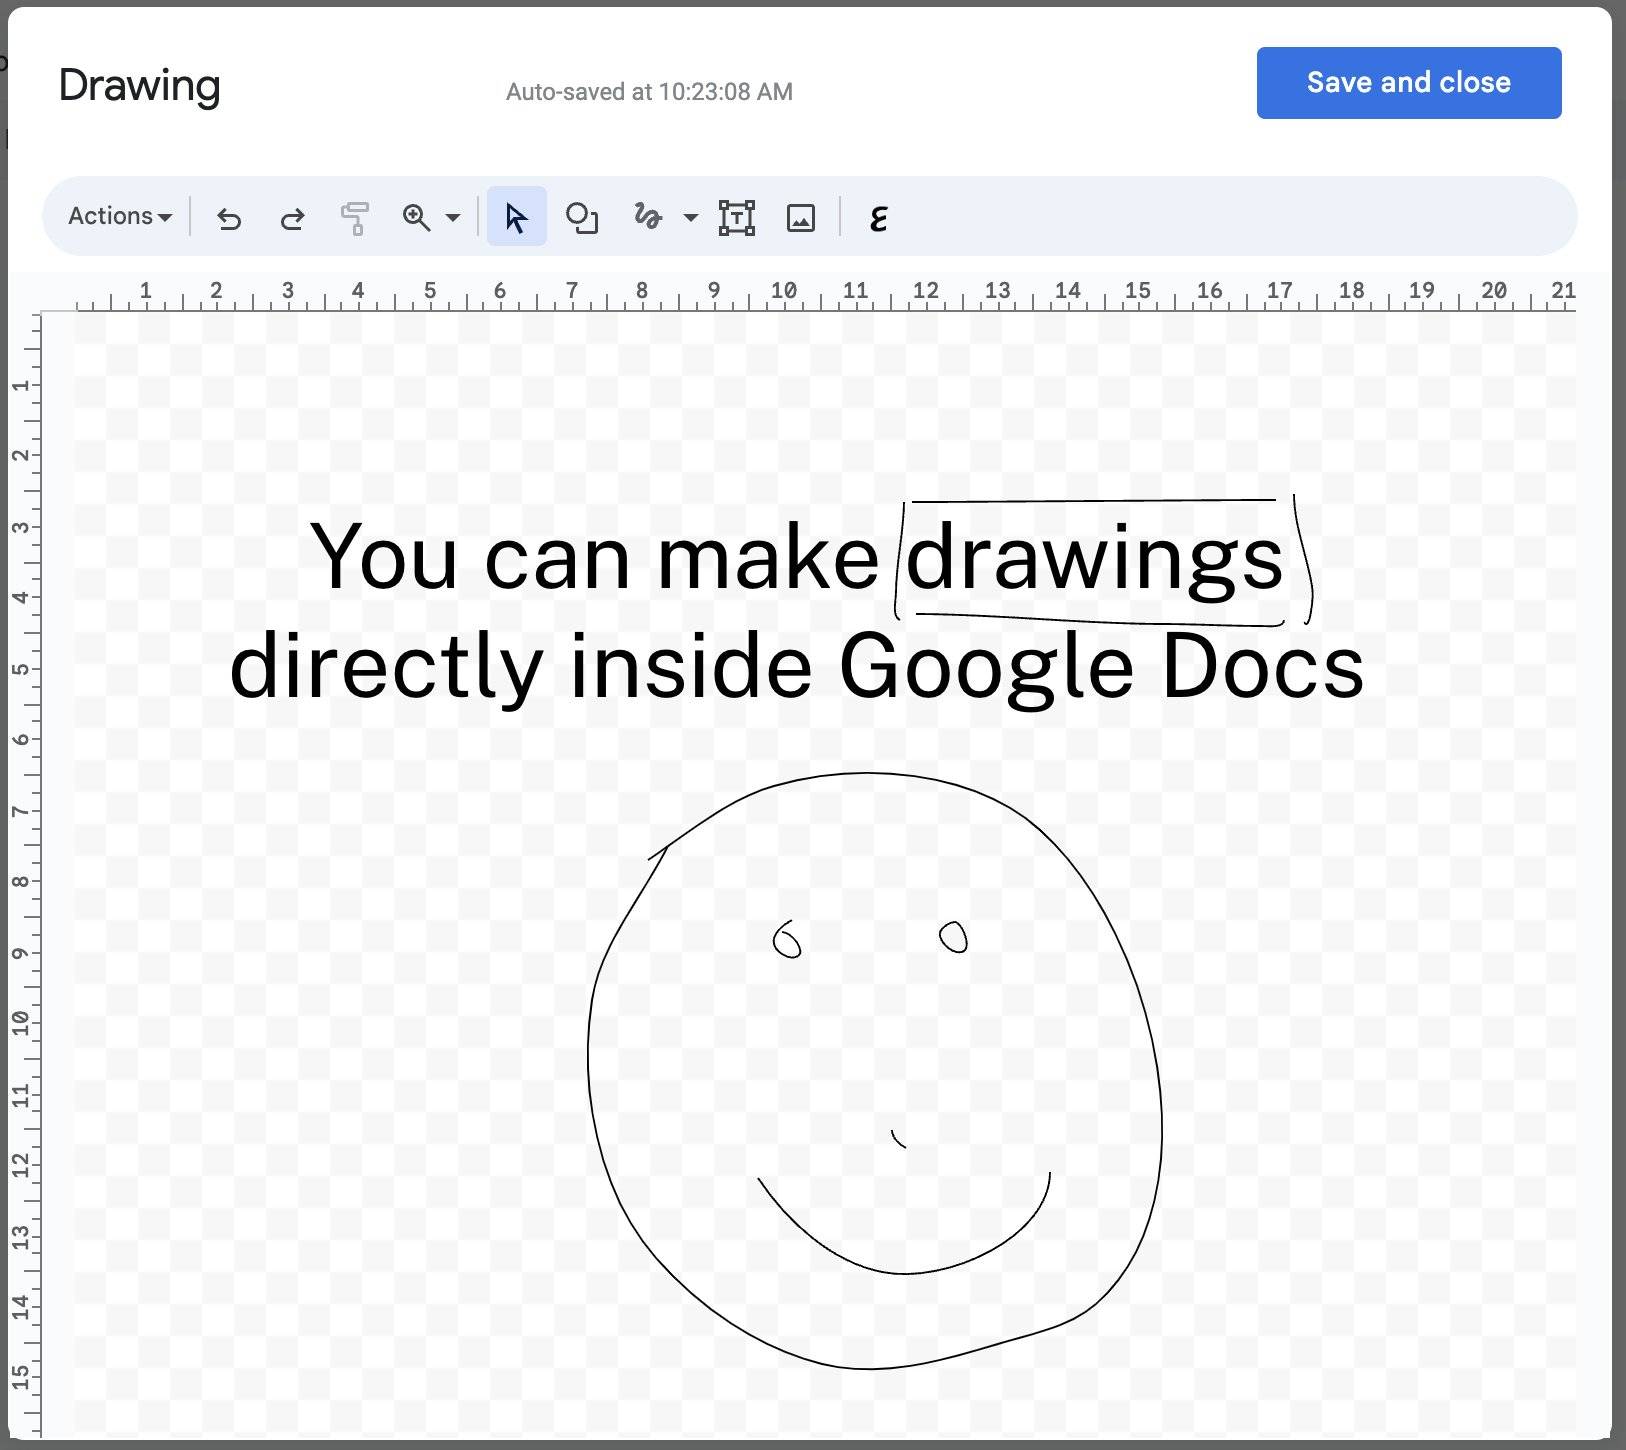The width and height of the screenshot is (1626, 1450).
Task: Click the 'Drawing' dialog title
Action: point(140,85)
